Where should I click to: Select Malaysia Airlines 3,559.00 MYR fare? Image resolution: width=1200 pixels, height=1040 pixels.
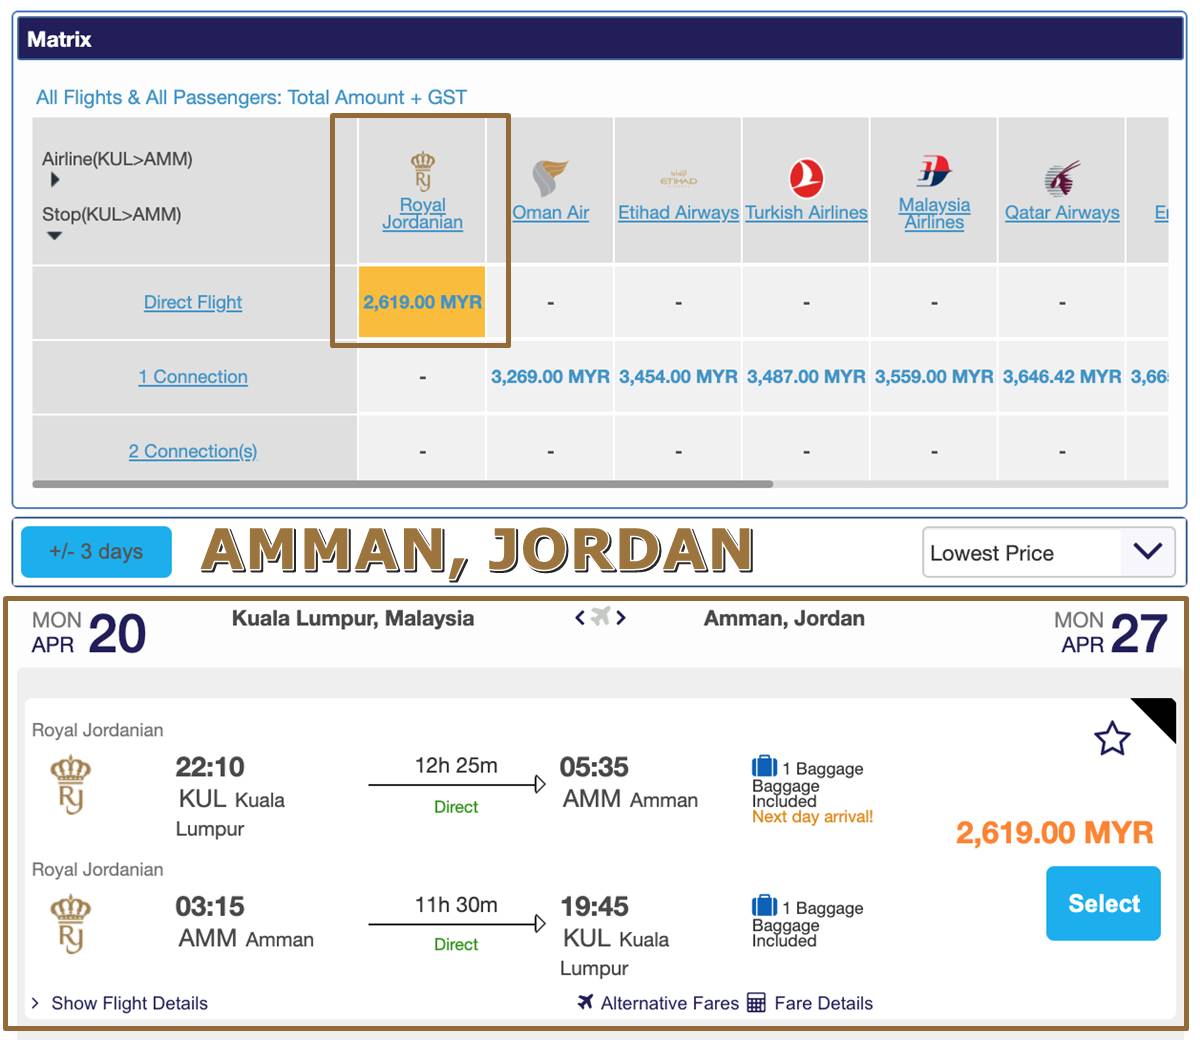click(x=934, y=377)
